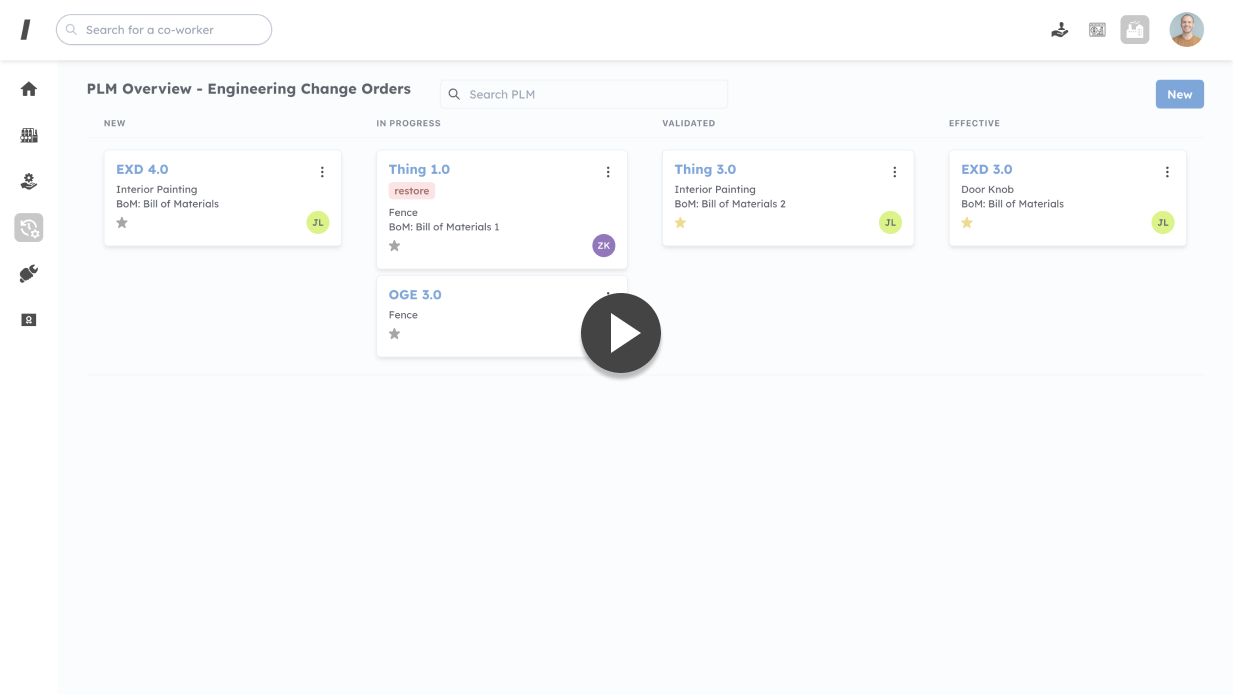Click the badge icon at sidebar bottom

[29, 320]
